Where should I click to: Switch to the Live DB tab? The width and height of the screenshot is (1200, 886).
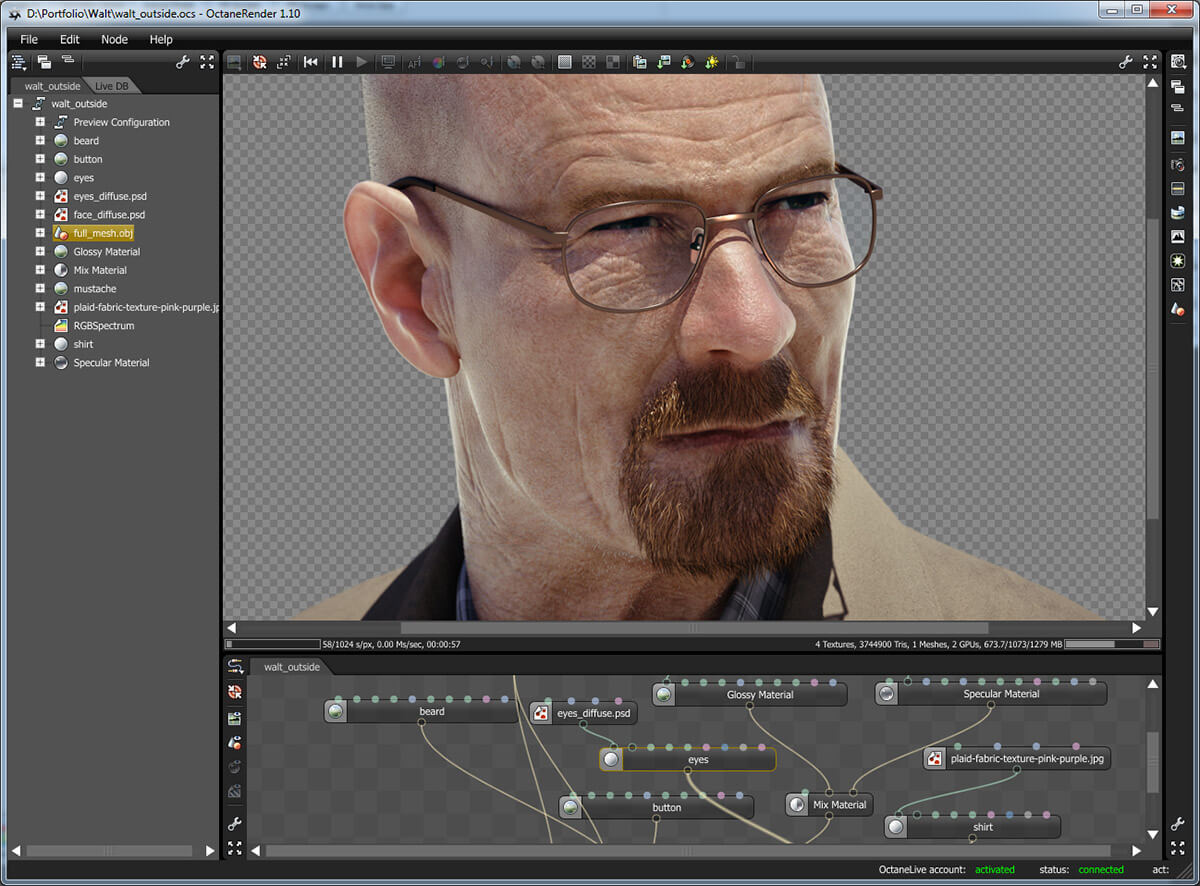(112, 86)
